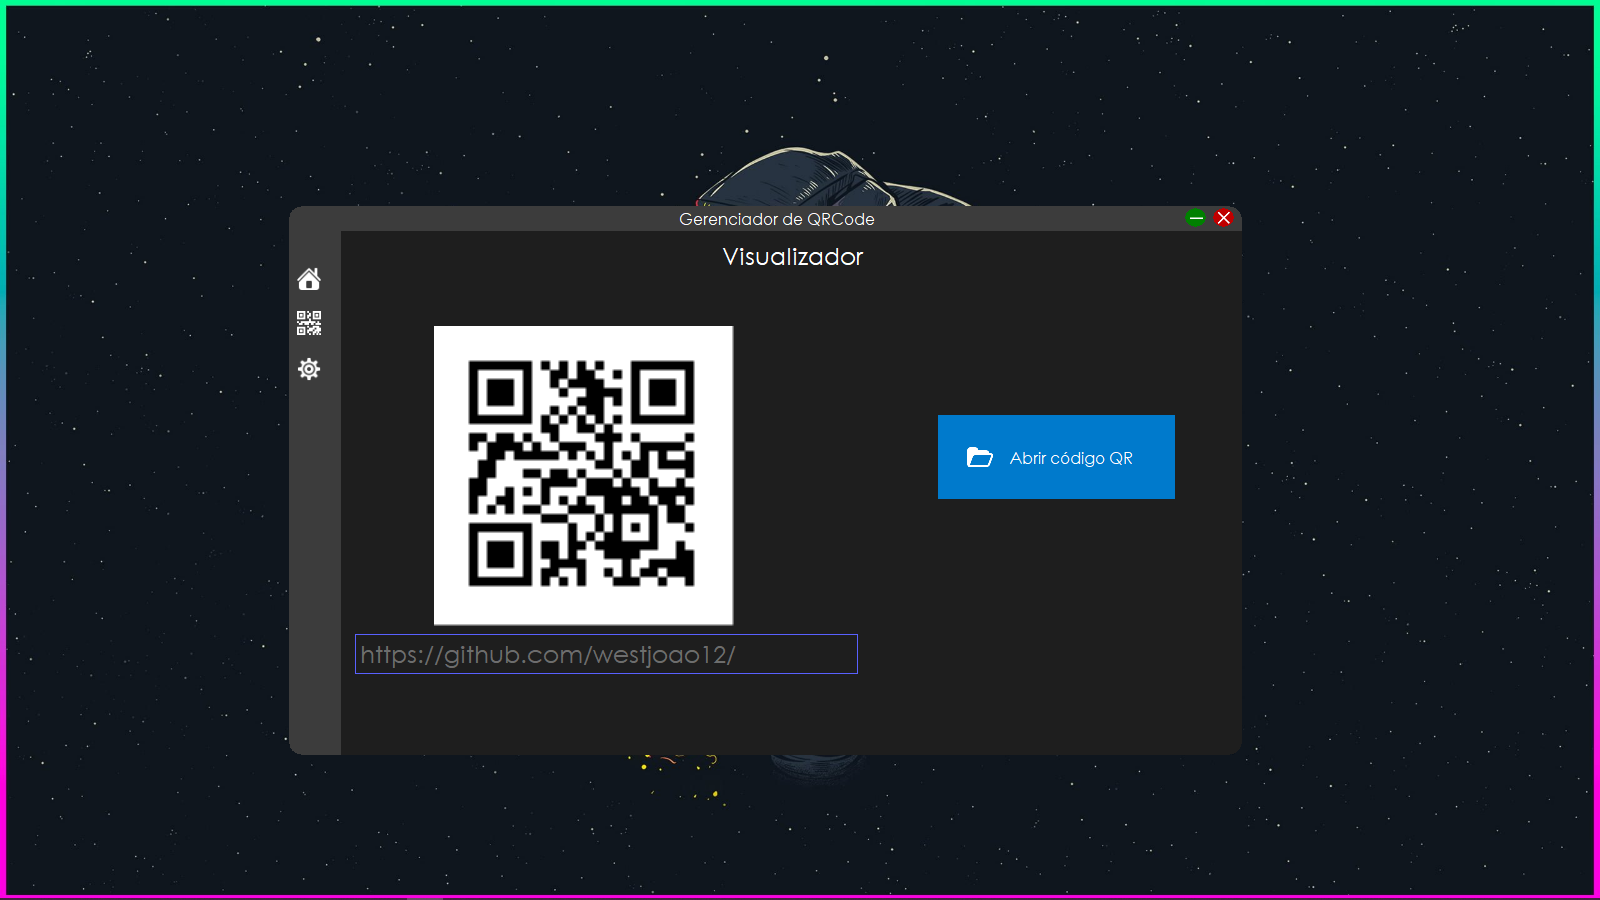
Task: Click the Visualizador heading
Action: point(793,257)
